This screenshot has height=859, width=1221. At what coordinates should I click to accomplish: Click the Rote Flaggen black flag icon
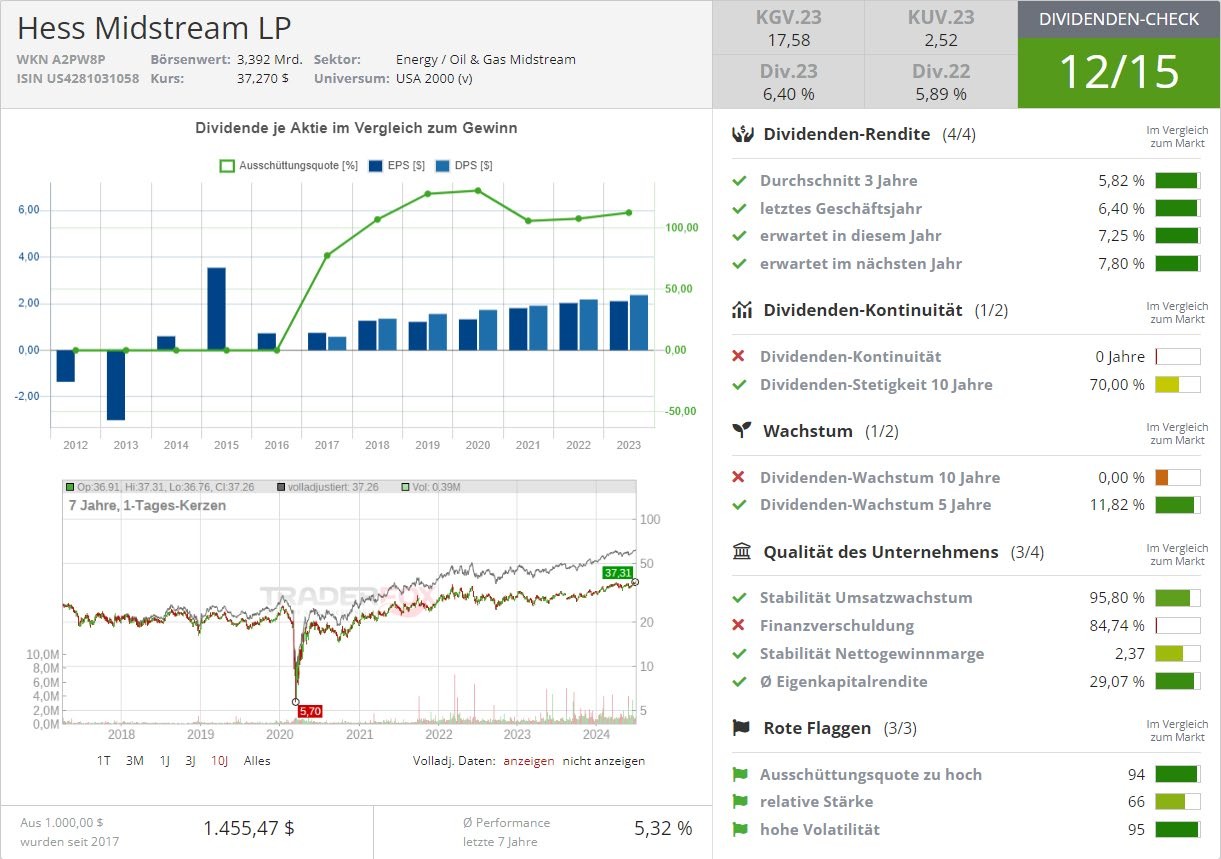pos(741,728)
